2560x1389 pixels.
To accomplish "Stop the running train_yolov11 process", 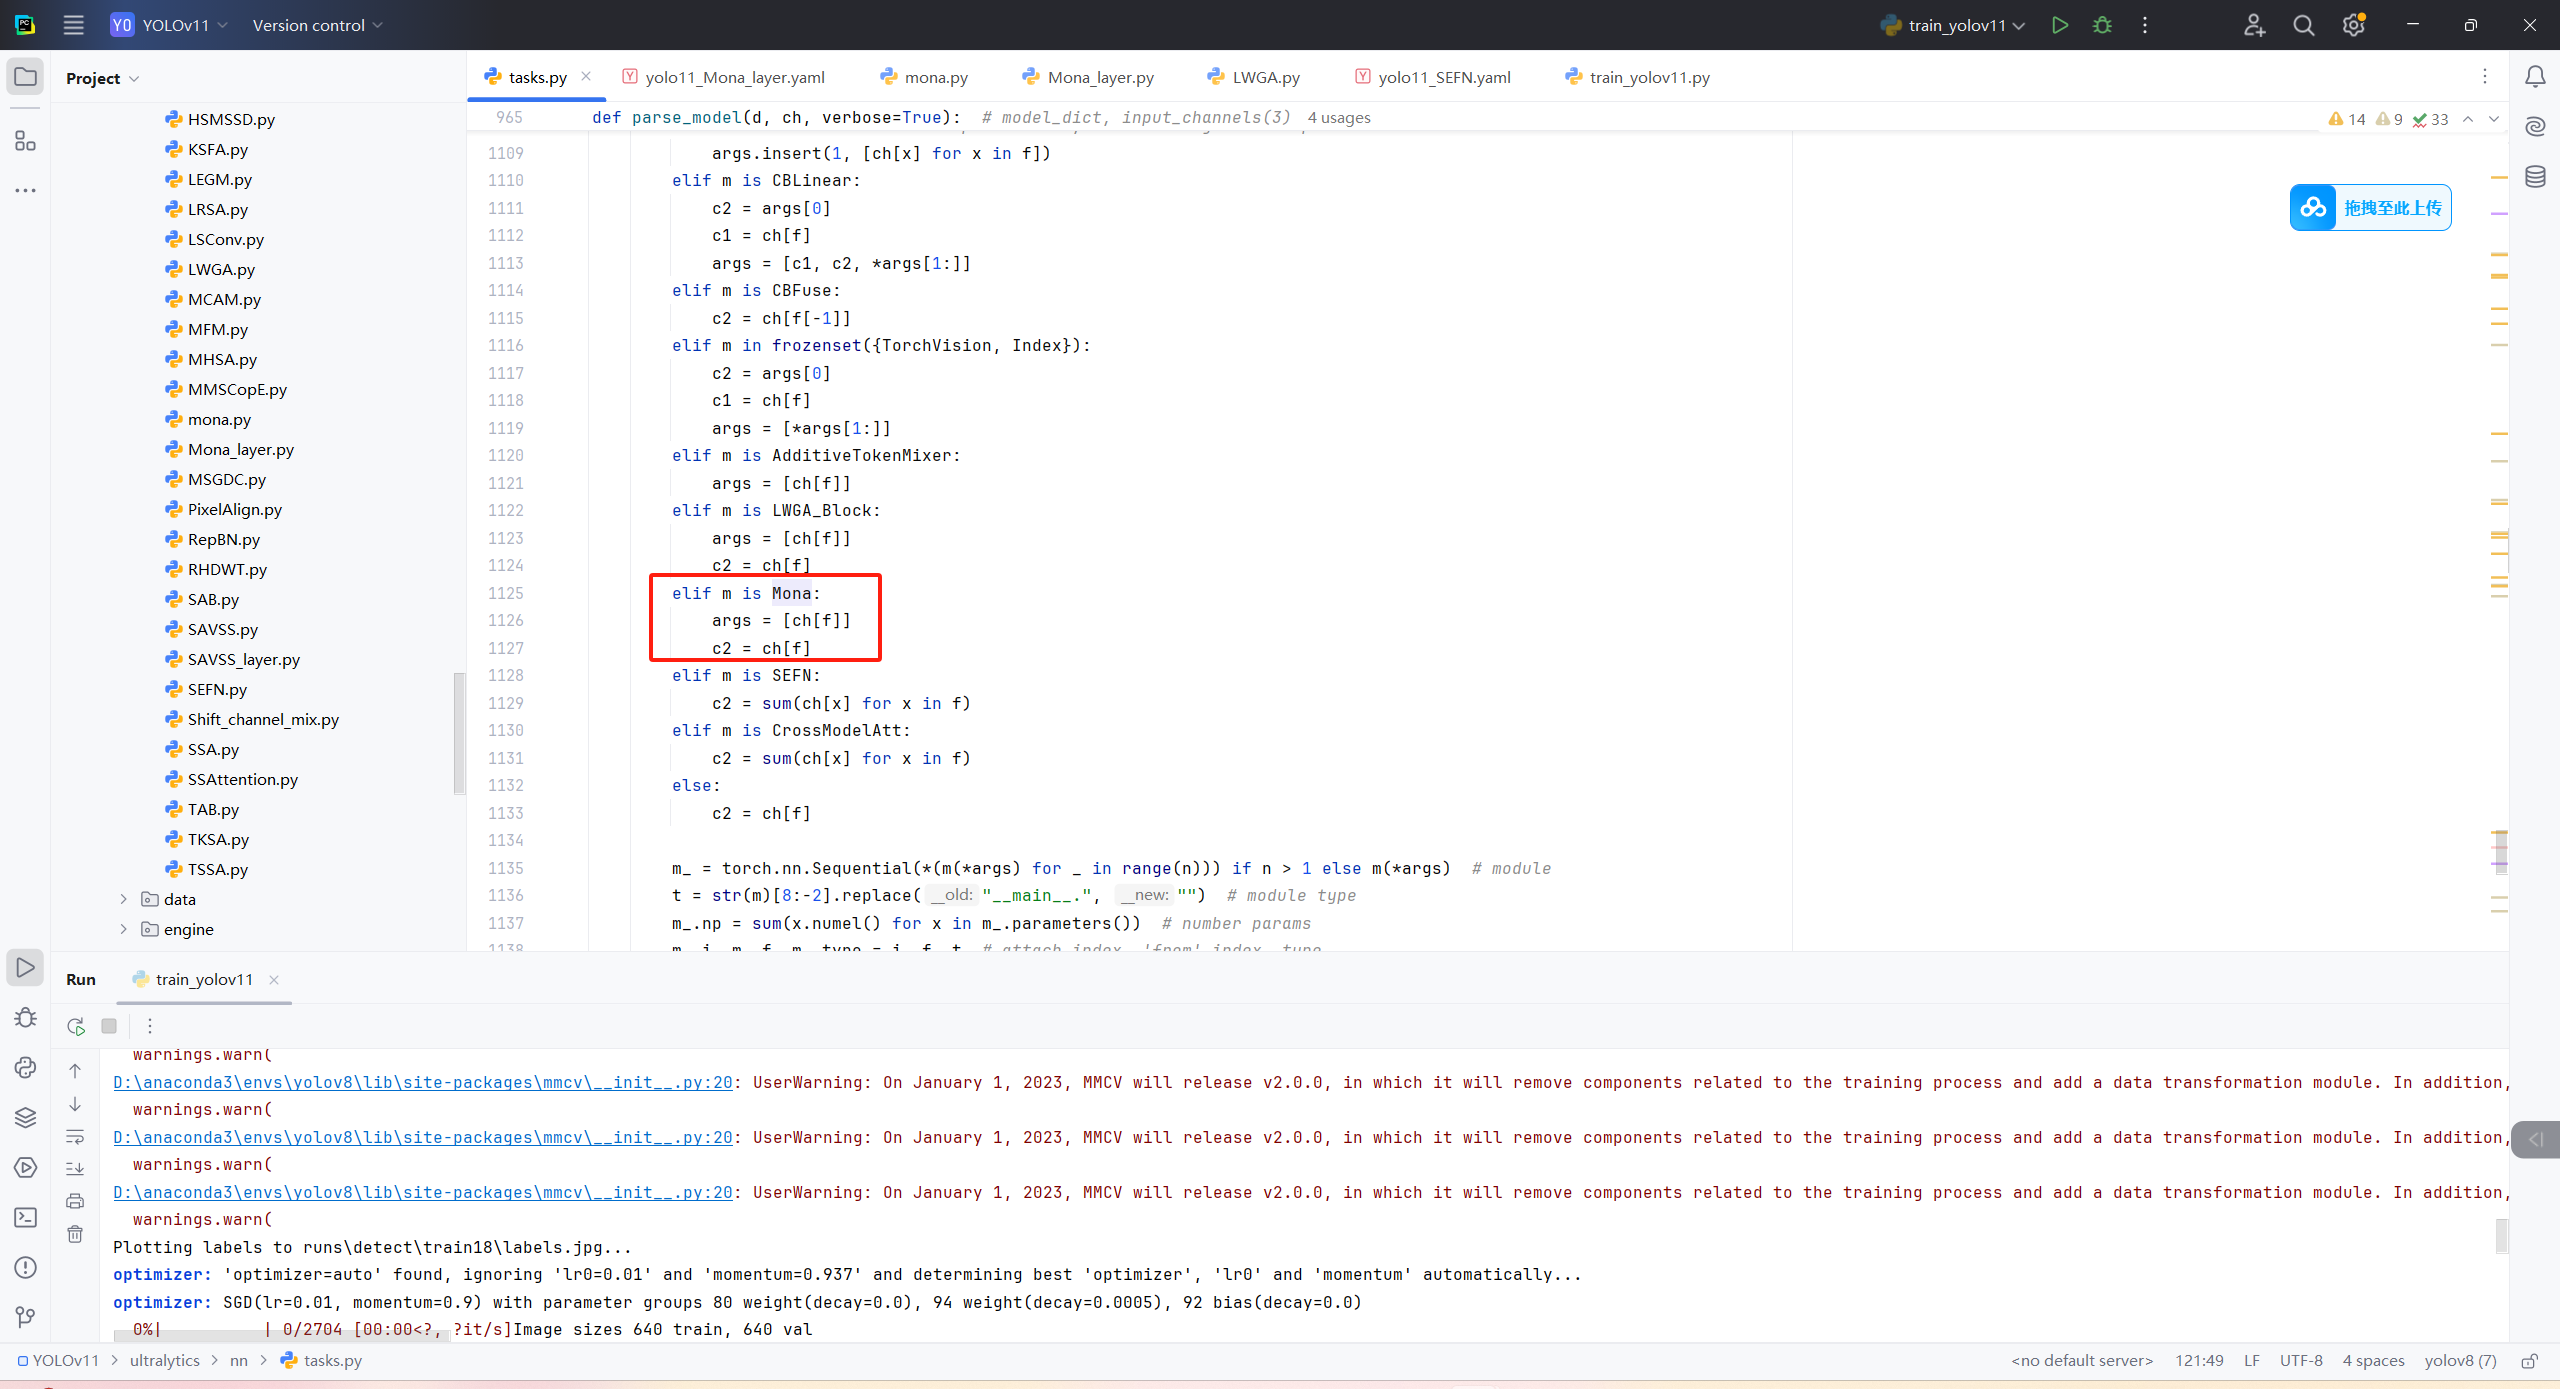I will 109,1026.
